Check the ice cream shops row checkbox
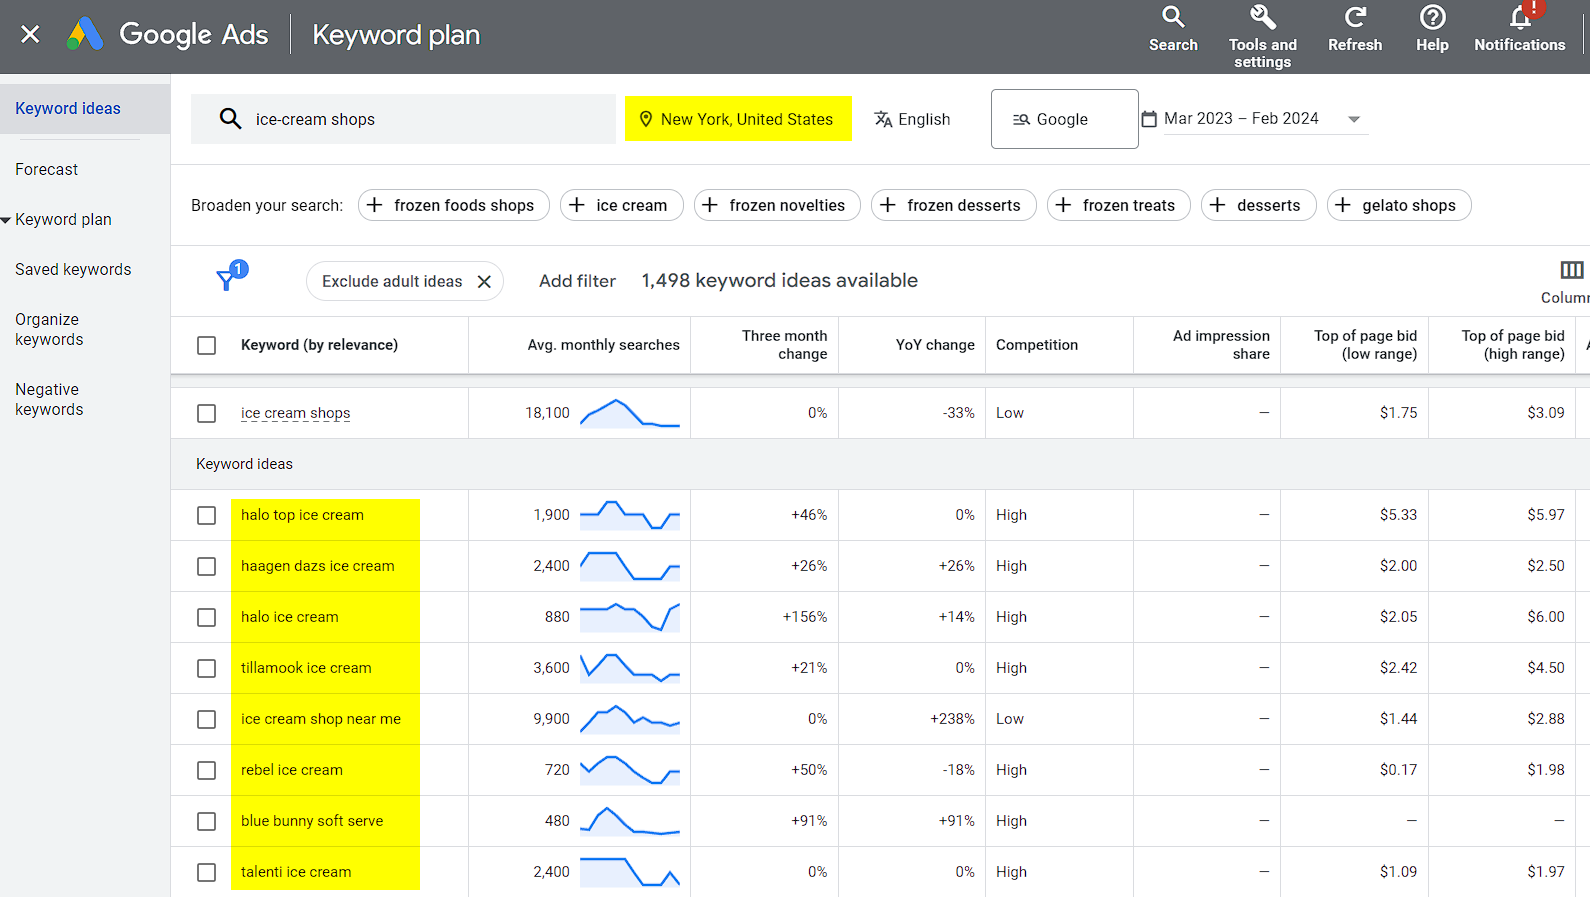The width and height of the screenshot is (1590, 897). pyautogui.click(x=207, y=413)
